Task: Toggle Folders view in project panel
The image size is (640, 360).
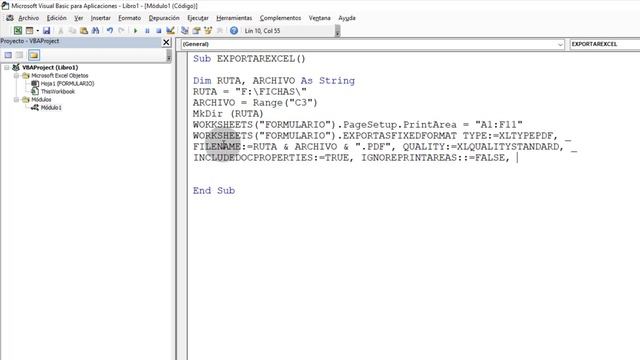Action: (x=34, y=55)
